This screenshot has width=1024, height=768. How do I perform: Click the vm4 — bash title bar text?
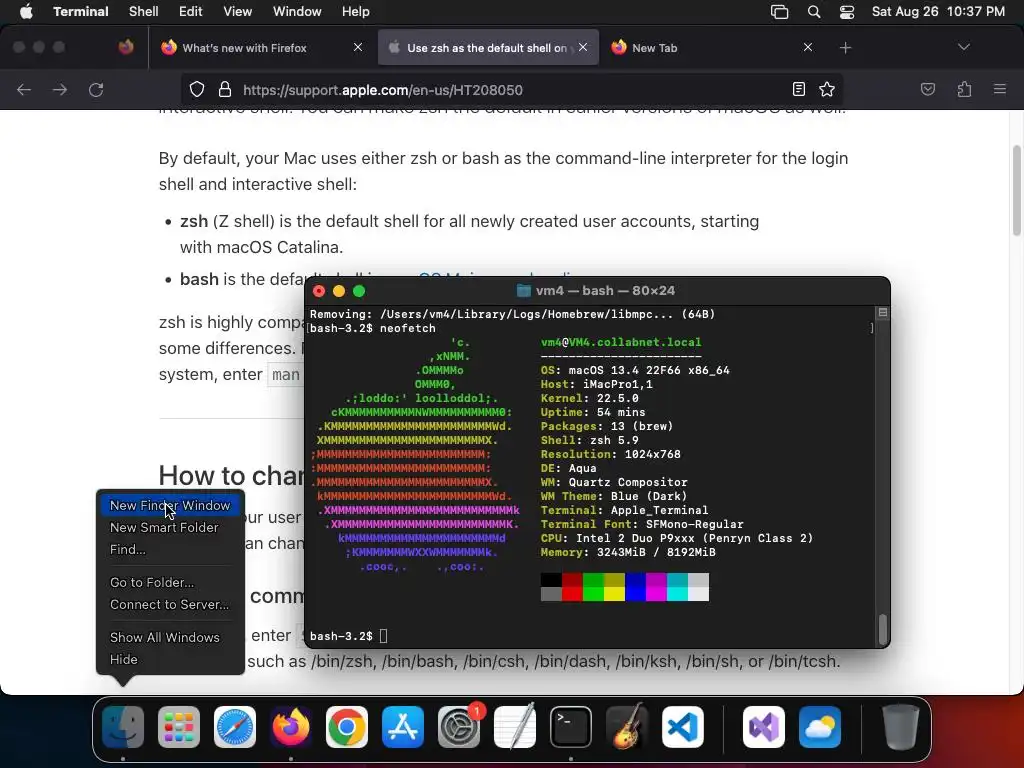[605, 291]
